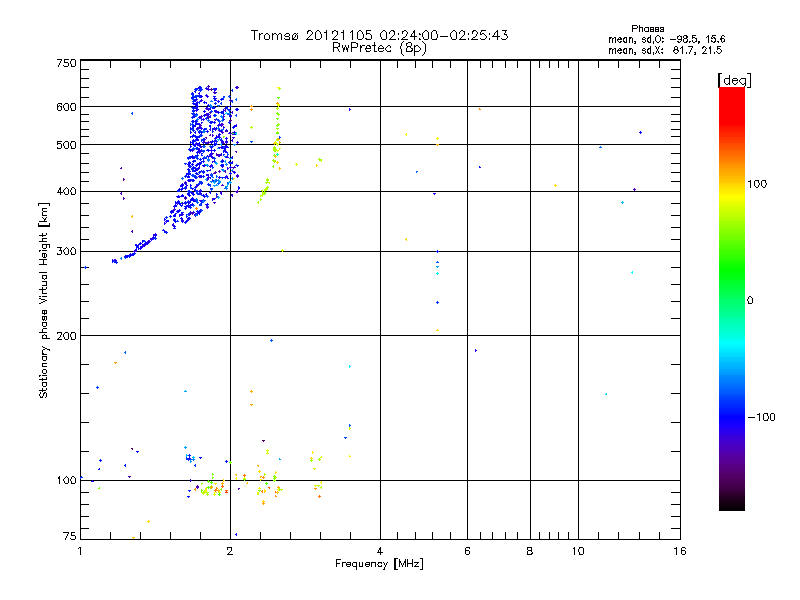Click the y-axis tick label '200'

(x=66, y=336)
